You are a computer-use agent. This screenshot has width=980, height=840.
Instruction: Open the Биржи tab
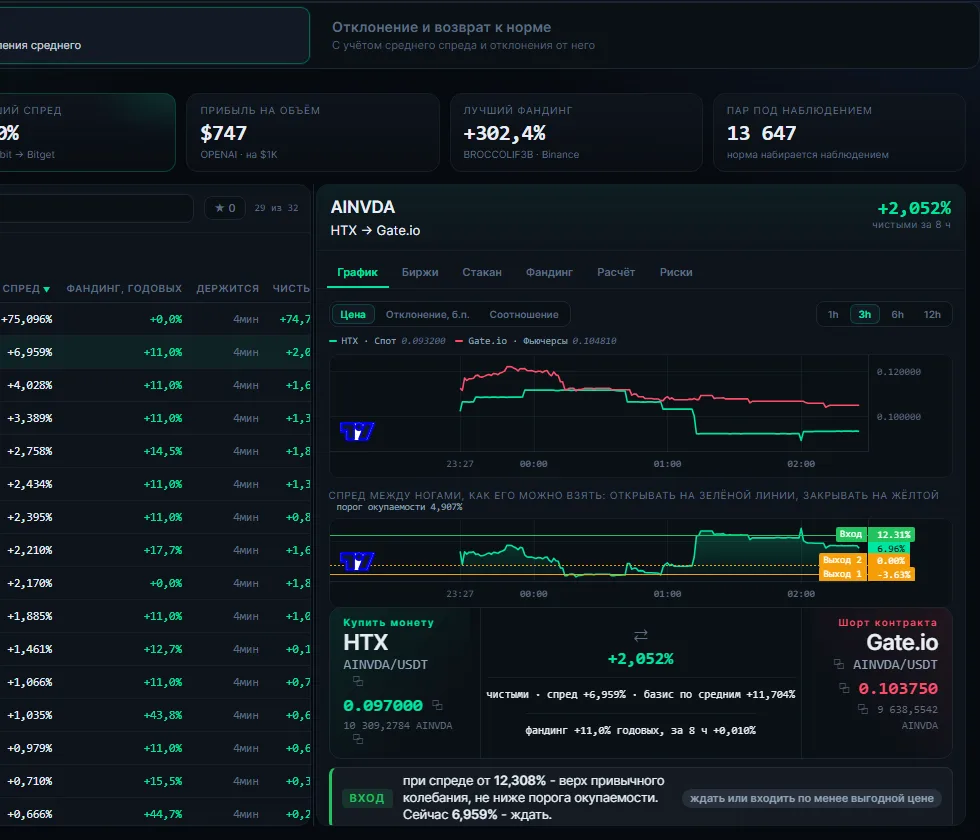click(x=420, y=272)
